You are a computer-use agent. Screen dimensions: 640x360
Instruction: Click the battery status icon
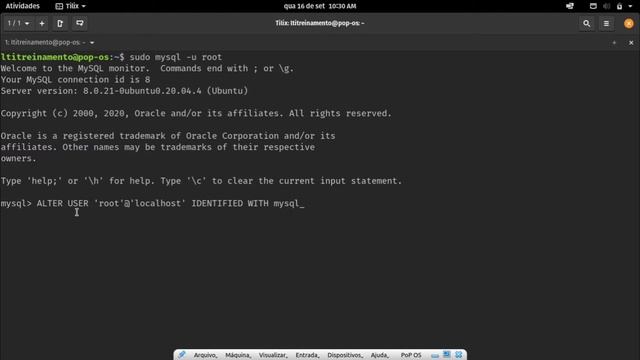coord(620,6)
